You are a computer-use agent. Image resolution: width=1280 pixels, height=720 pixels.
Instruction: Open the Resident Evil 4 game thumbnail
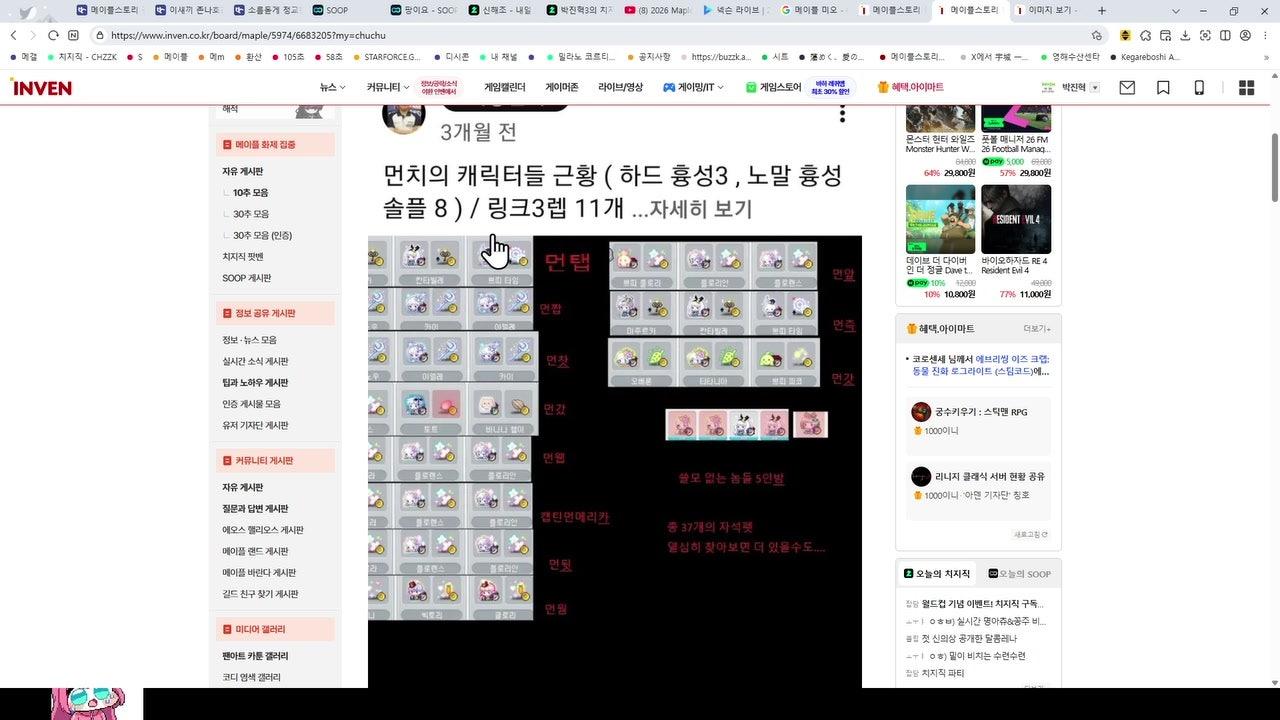(x=1016, y=219)
